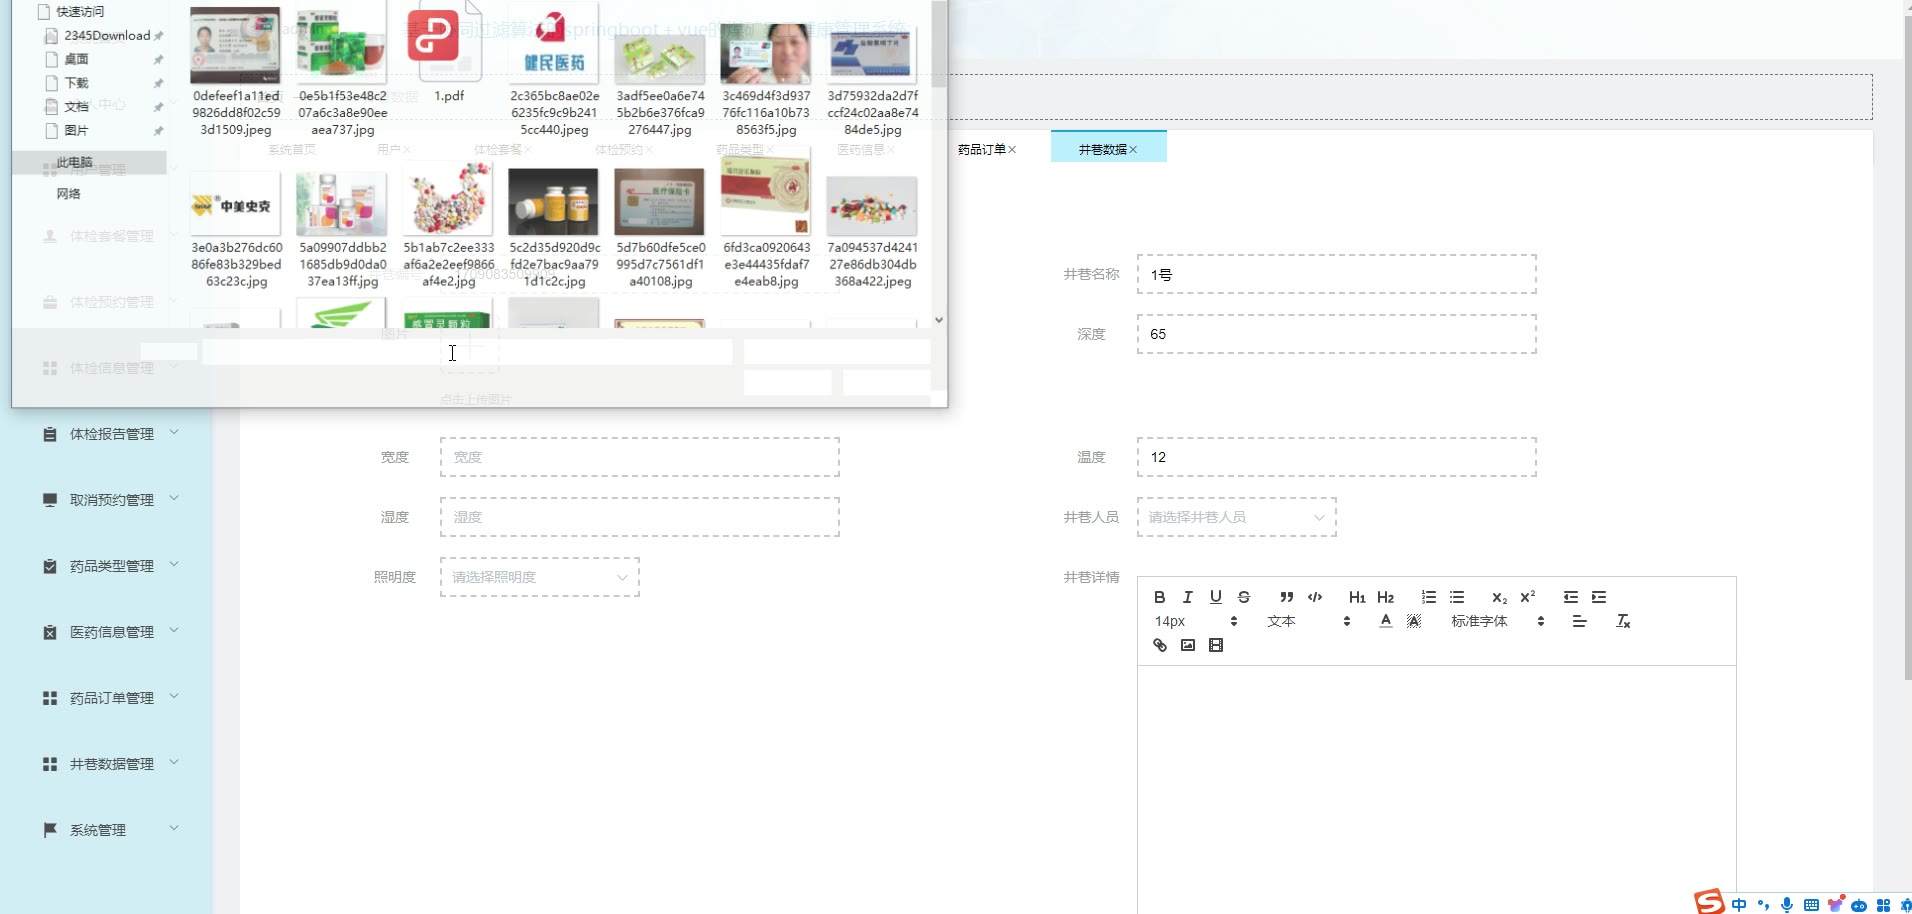Switch to the 井巷数据 tab
Image resolution: width=1912 pixels, height=914 pixels.
coord(1102,149)
